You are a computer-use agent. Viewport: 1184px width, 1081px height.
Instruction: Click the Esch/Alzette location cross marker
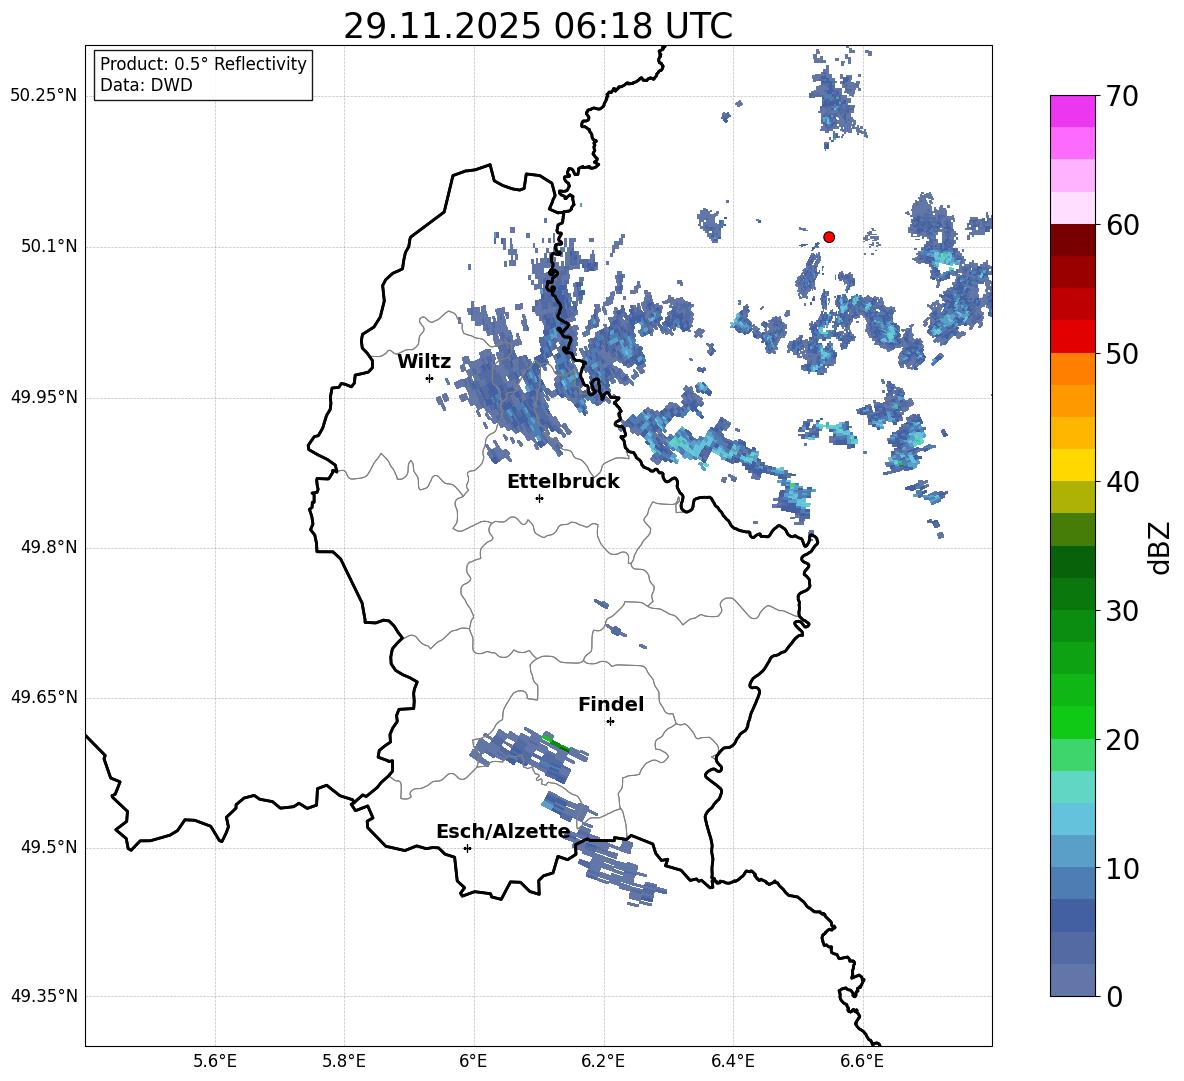coord(467,848)
